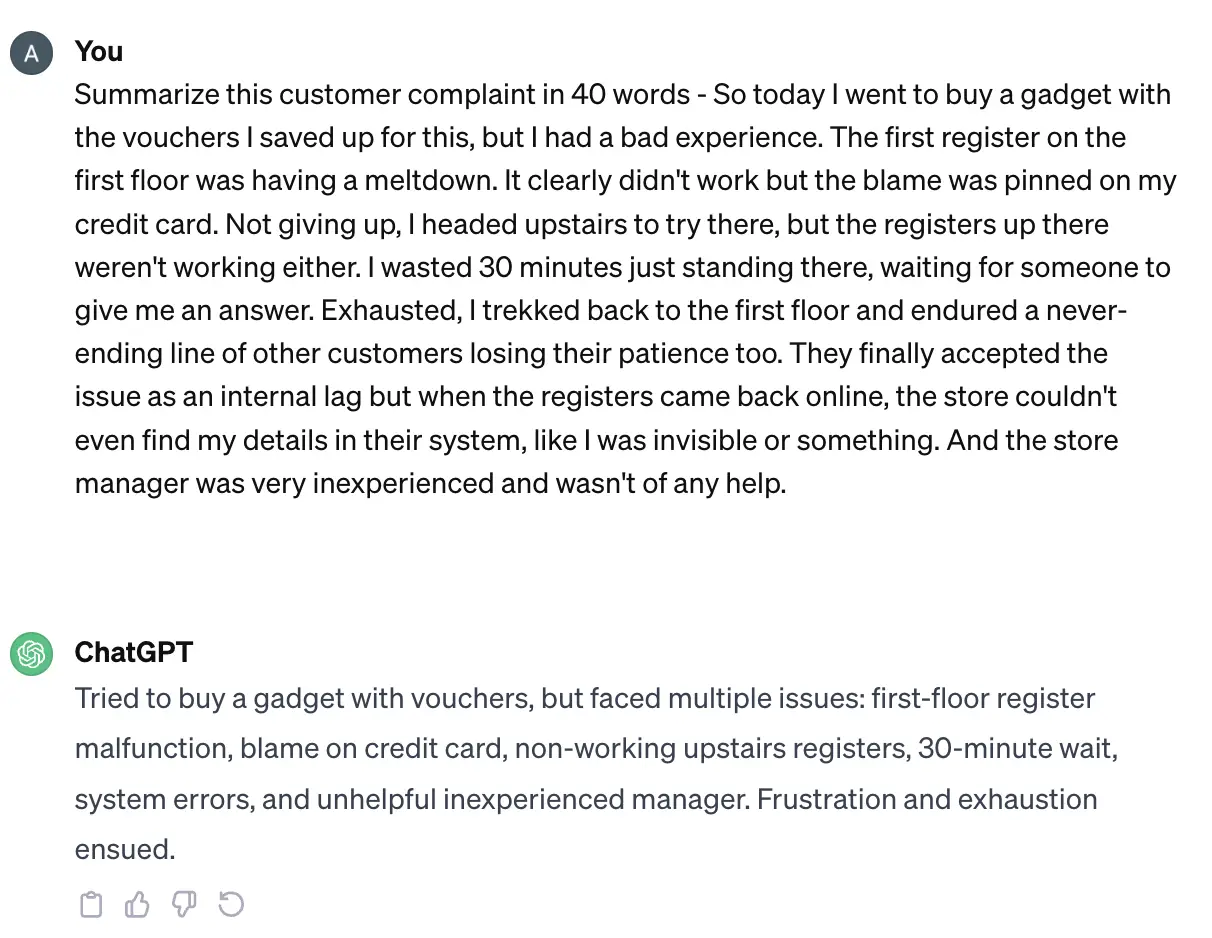
Task: Select the user avatar with letter A
Action: 31,53
